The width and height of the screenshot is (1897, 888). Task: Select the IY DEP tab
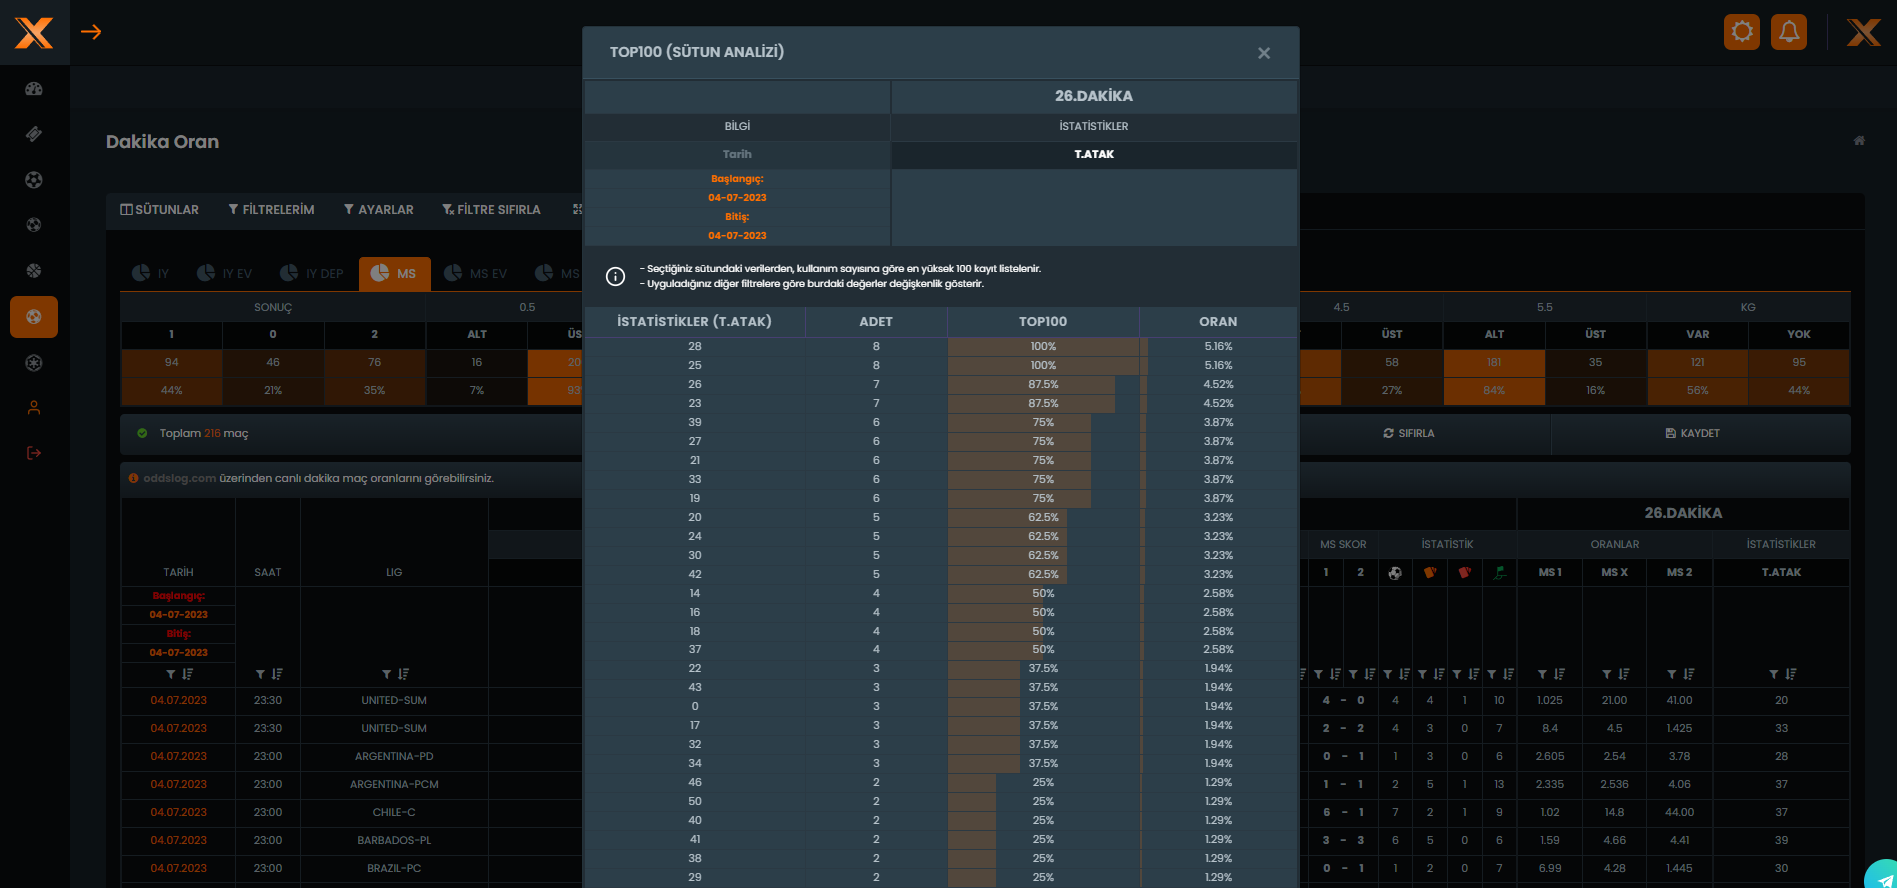coord(312,273)
